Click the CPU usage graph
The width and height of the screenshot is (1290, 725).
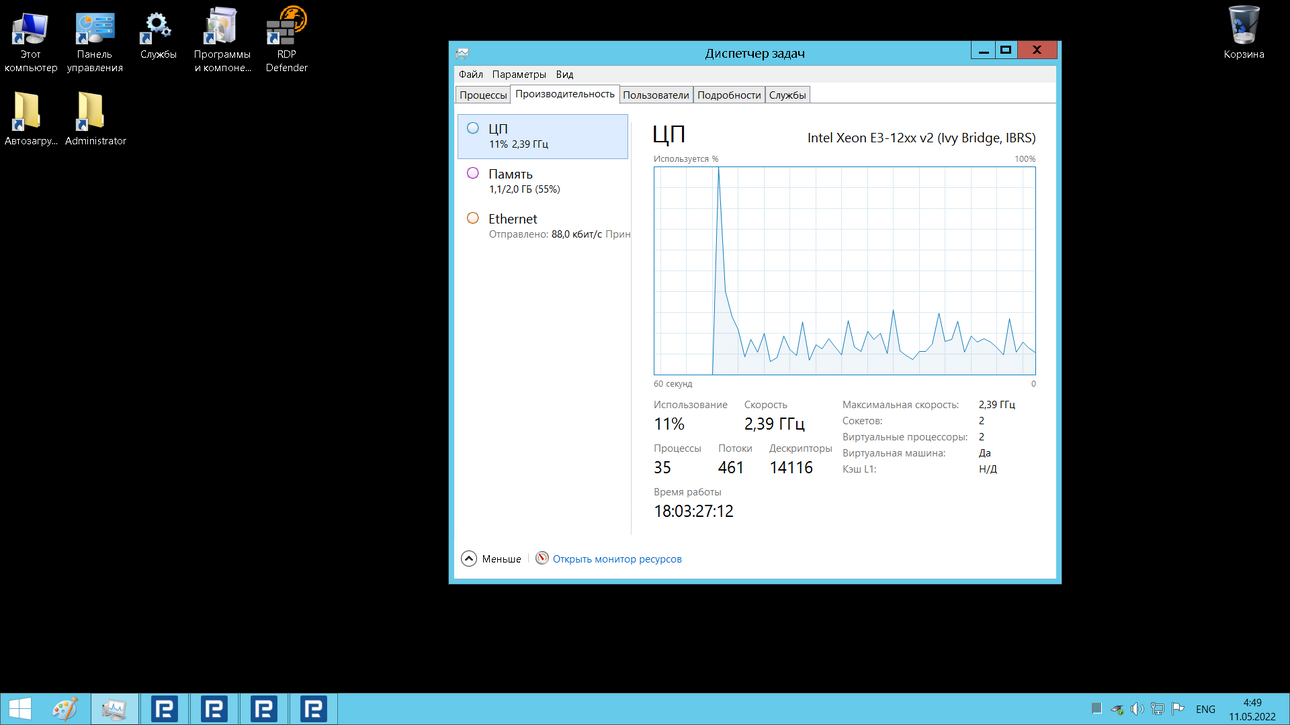click(x=845, y=271)
